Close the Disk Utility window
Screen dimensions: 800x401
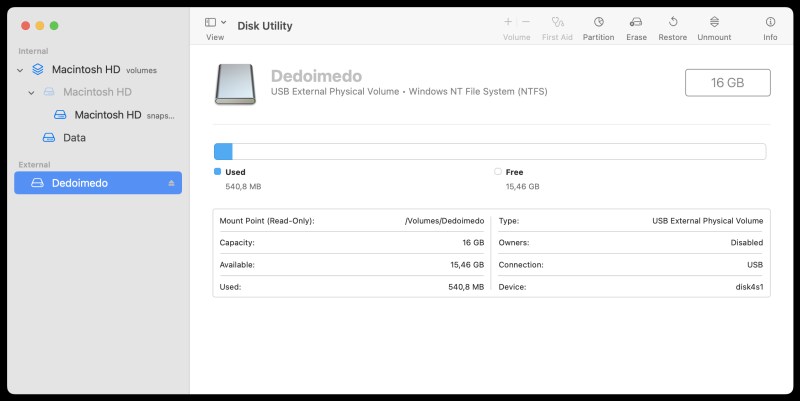[26, 26]
